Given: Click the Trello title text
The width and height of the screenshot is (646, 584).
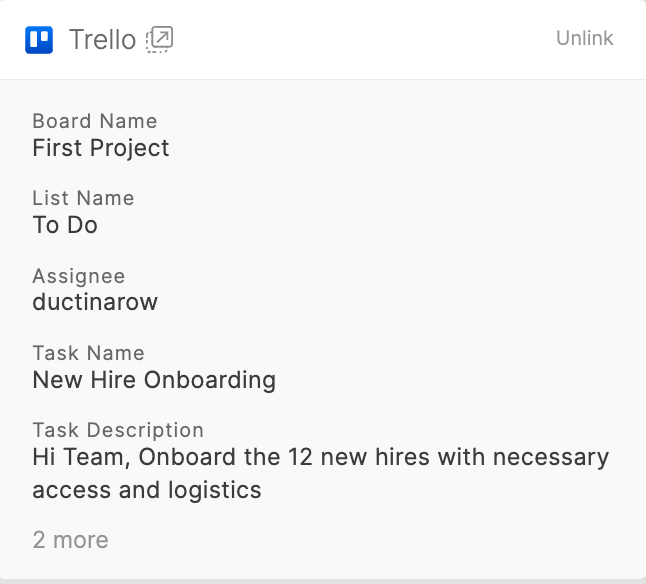Looking at the screenshot, I should 103,40.
